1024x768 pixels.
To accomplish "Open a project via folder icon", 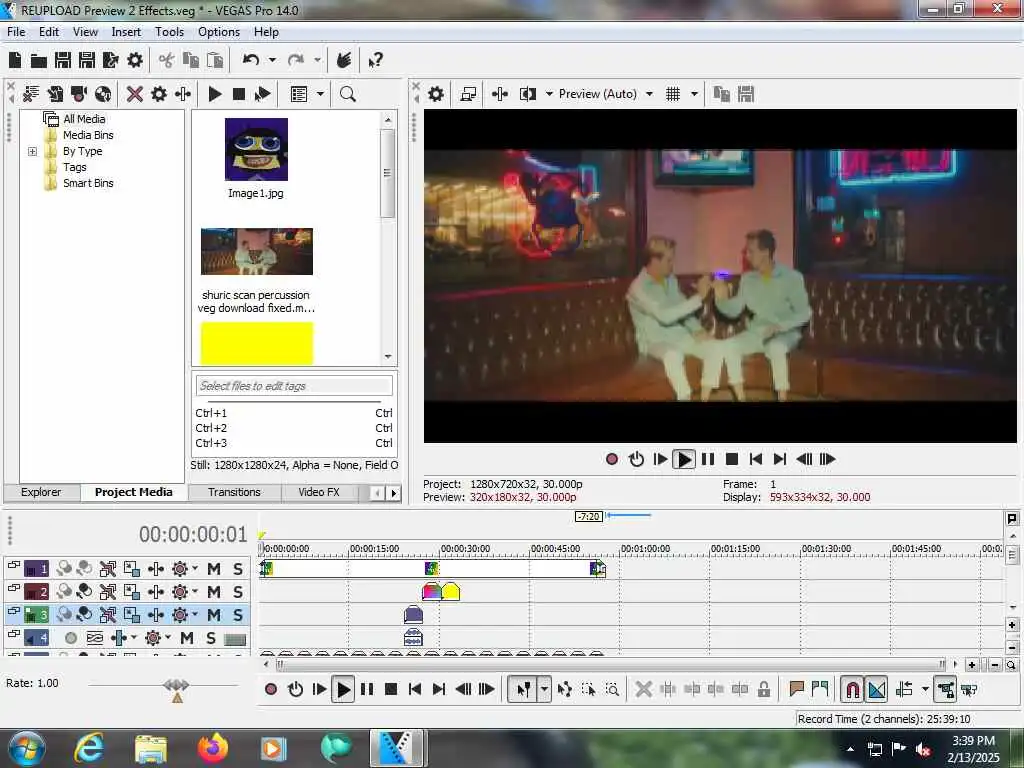I will [39, 61].
